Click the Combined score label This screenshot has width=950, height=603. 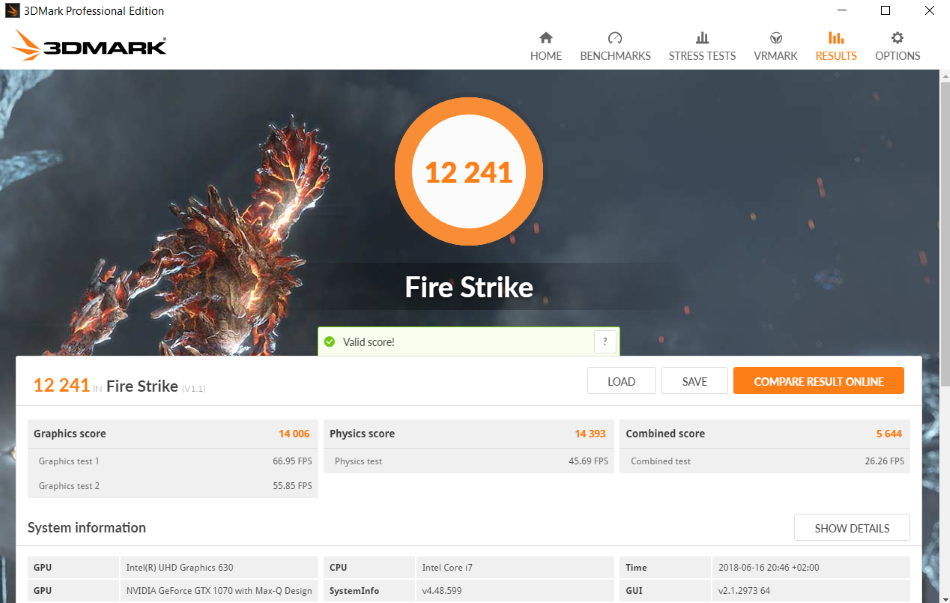click(665, 433)
